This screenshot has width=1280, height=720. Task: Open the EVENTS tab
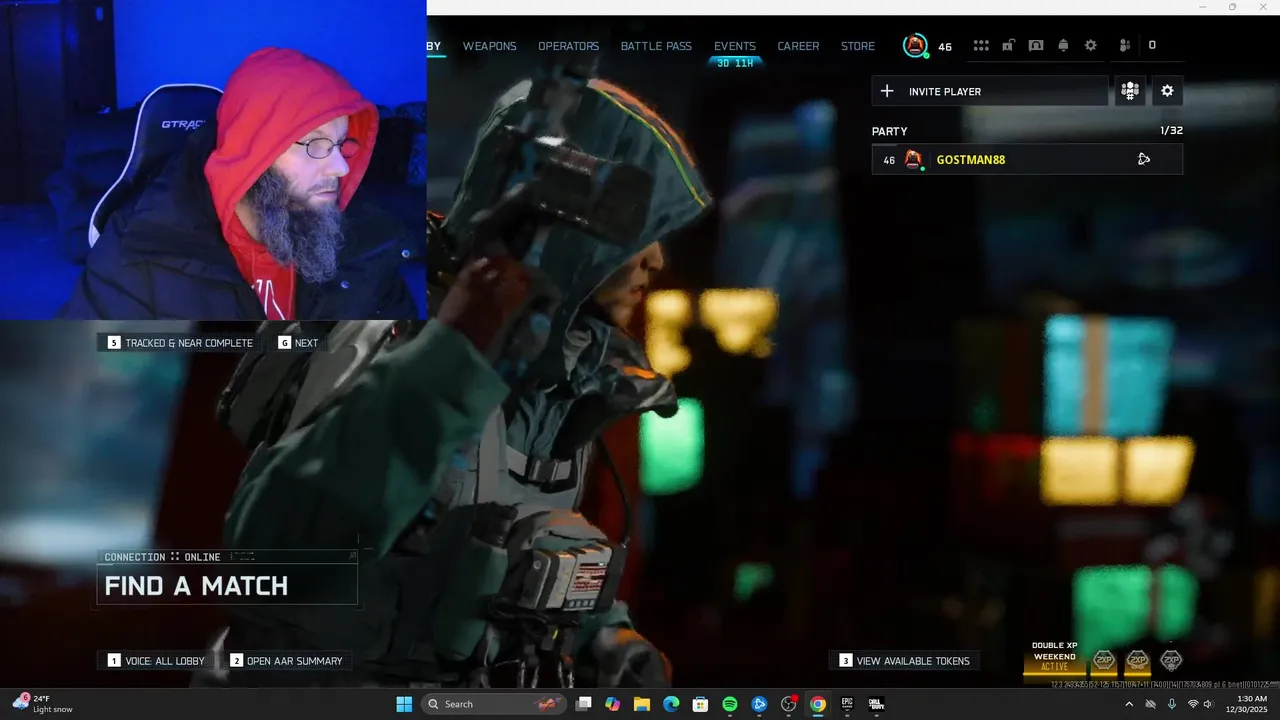click(735, 46)
